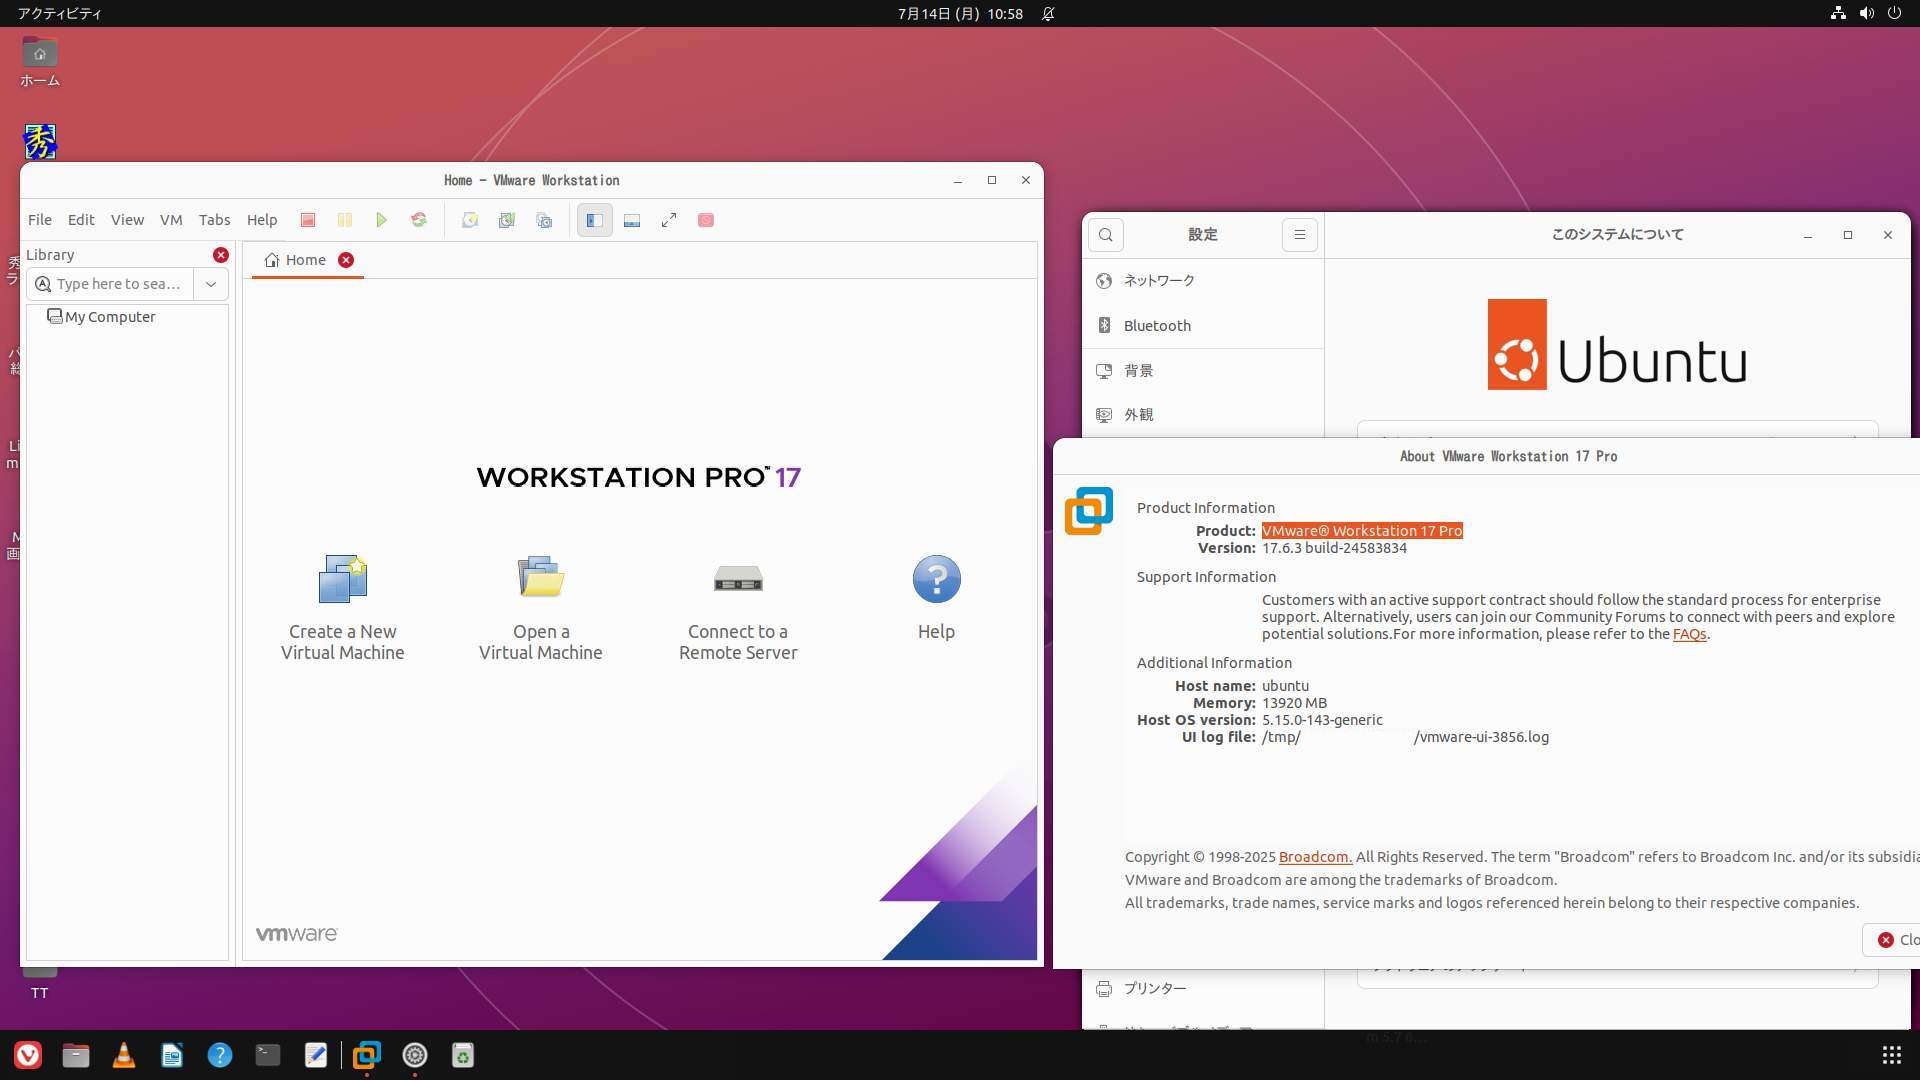Open the View menu in VMware
Viewport: 1920px width, 1080px height.
pyautogui.click(x=127, y=220)
